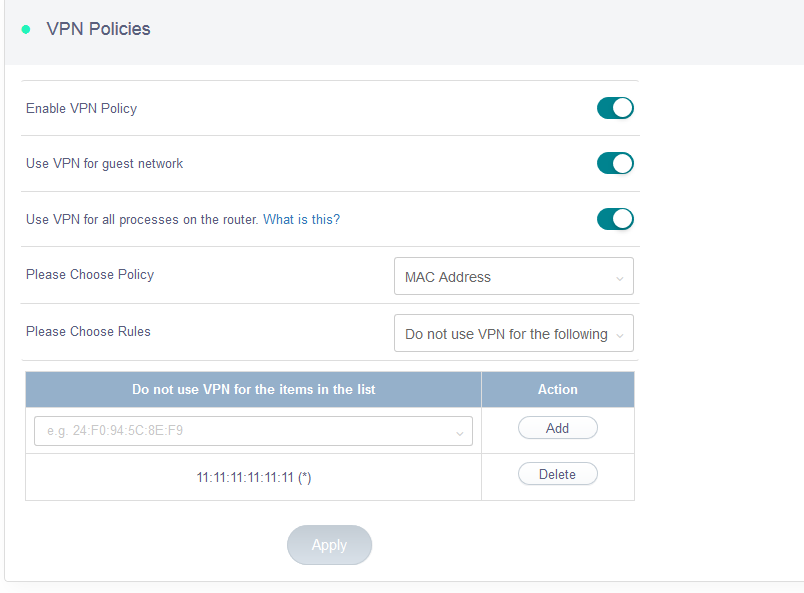The image size is (804, 593).
Task: Click the Use VPN for guest network label
Action: pos(104,163)
